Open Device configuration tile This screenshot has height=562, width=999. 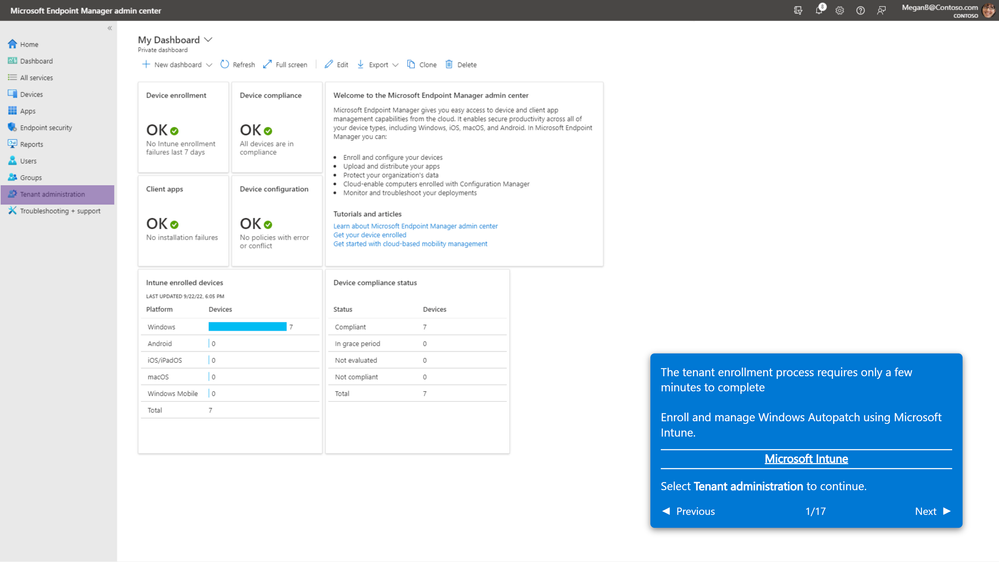277,220
